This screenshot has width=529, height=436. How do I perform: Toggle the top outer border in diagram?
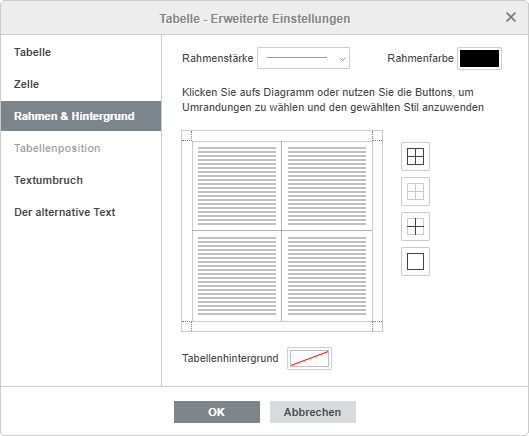282,141
